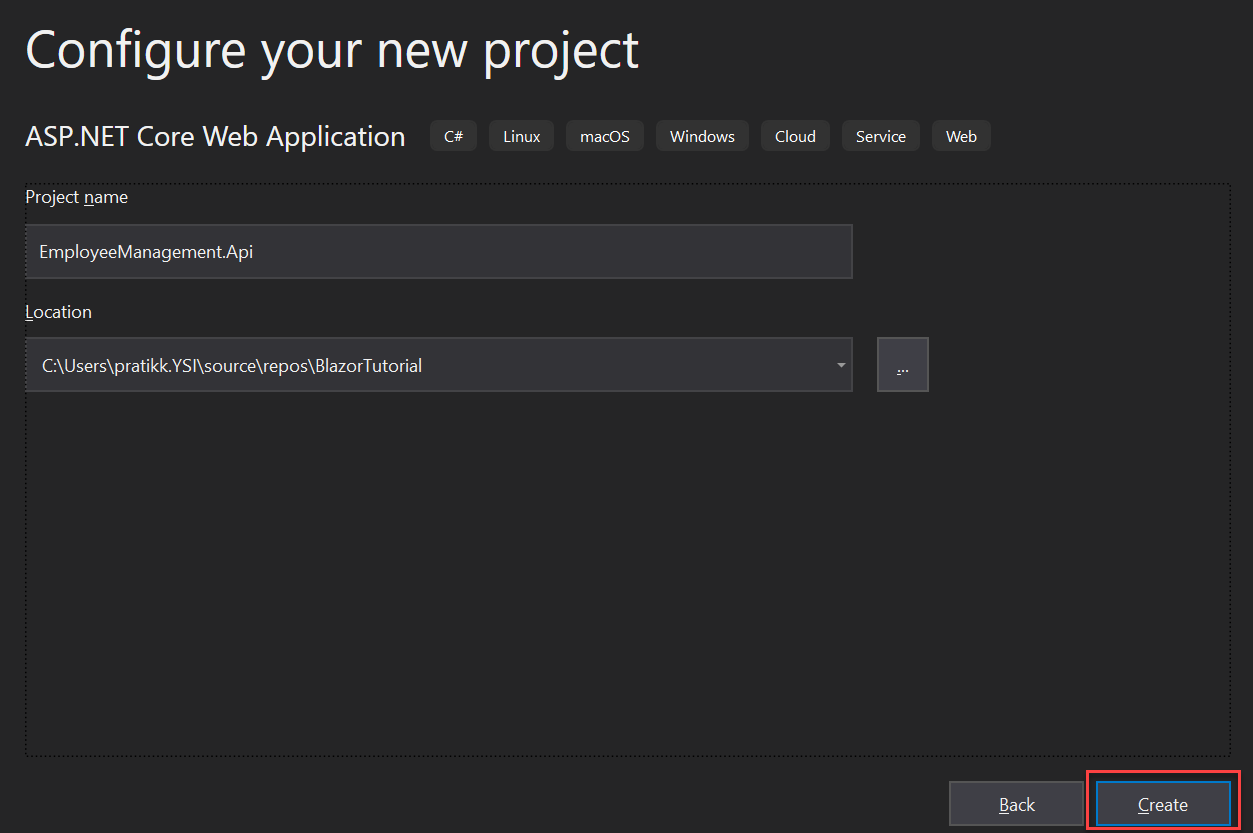Click the C# language tag
Screen dimensions: 1253x833
[x=453, y=136]
